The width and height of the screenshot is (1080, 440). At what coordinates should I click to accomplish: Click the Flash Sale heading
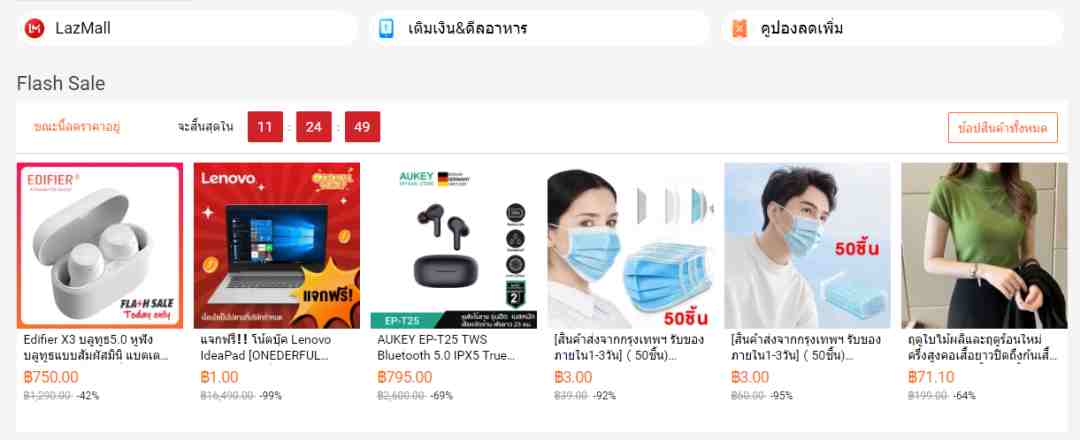pos(61,84)
